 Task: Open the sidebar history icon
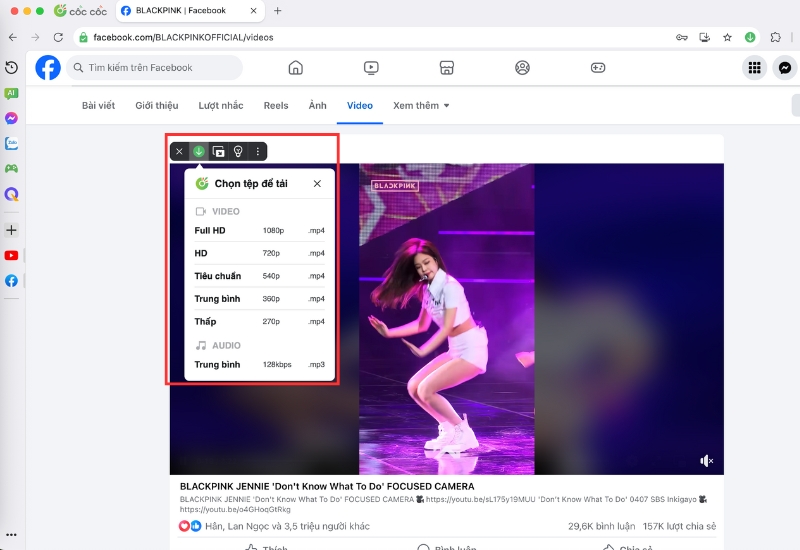11,67
